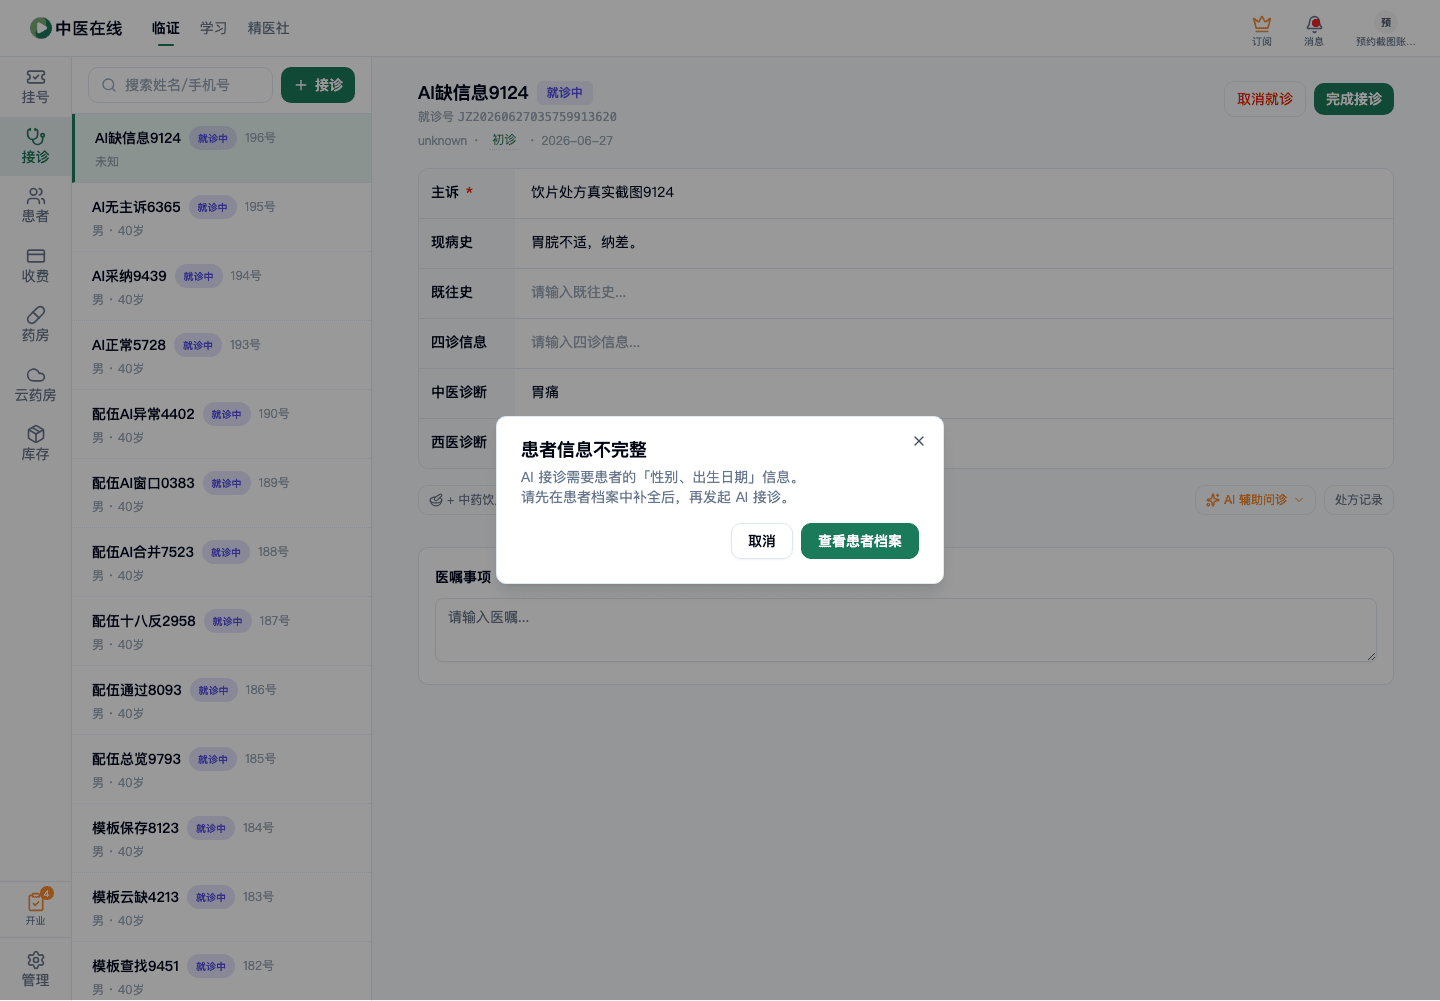Click 处方记录 button
This screenshot has width=1440, height=1001.
point(1359,500)
